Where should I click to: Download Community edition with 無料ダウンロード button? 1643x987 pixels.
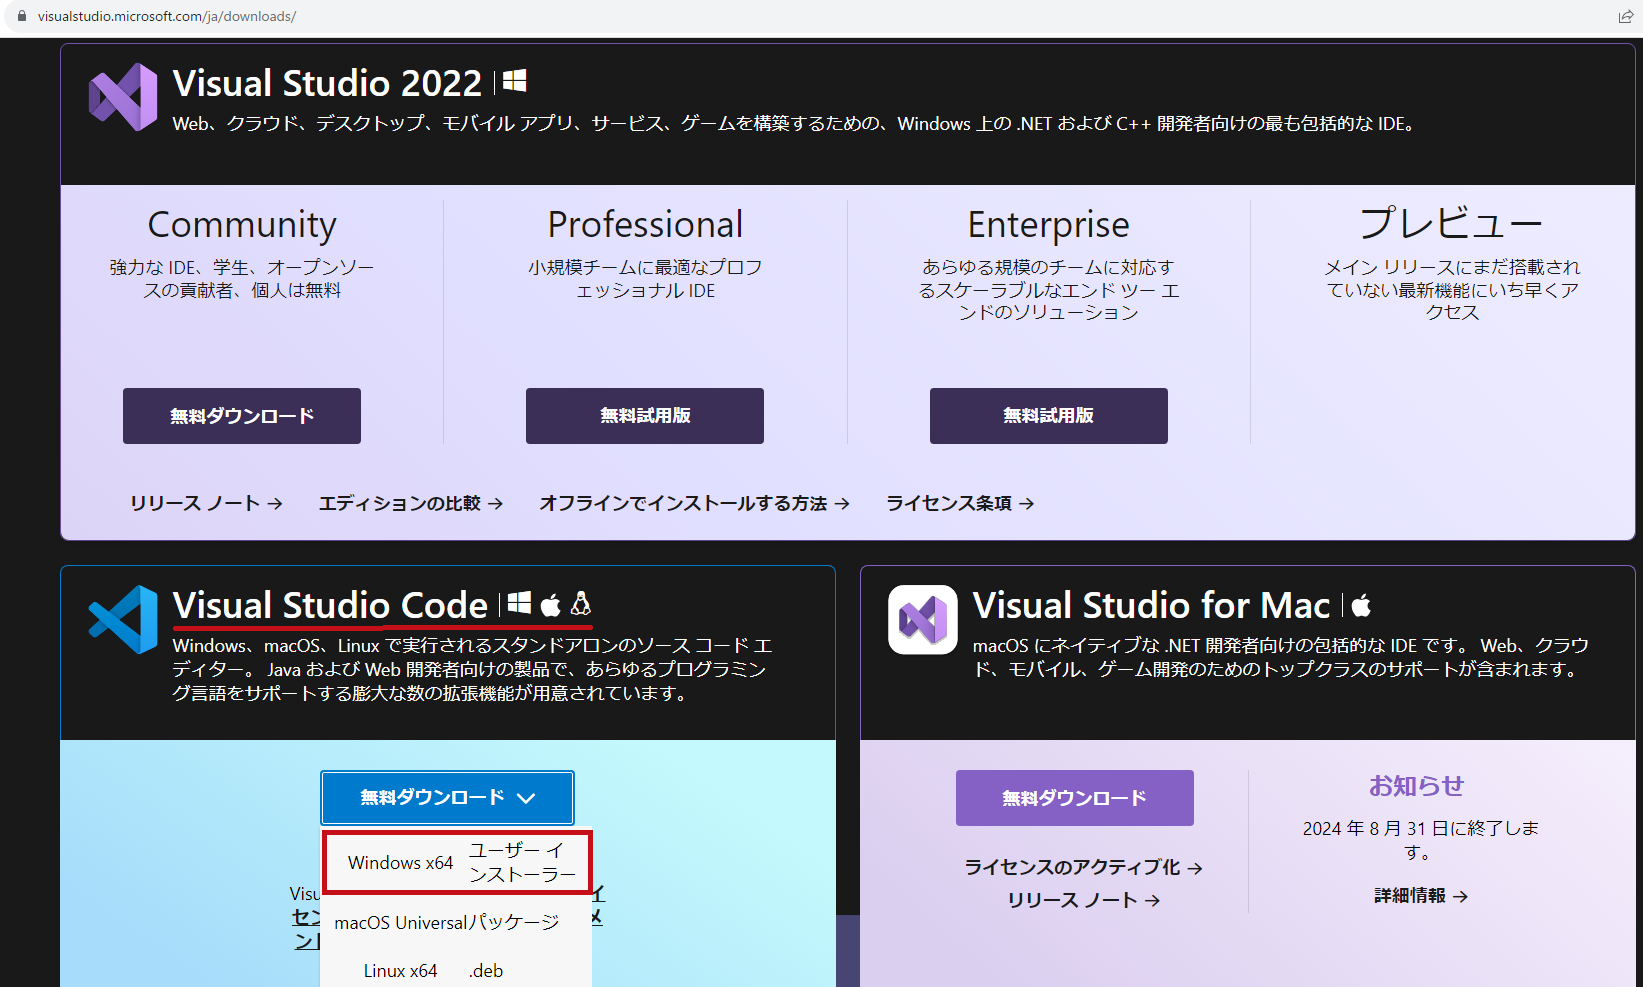click(x=242, y=416)
